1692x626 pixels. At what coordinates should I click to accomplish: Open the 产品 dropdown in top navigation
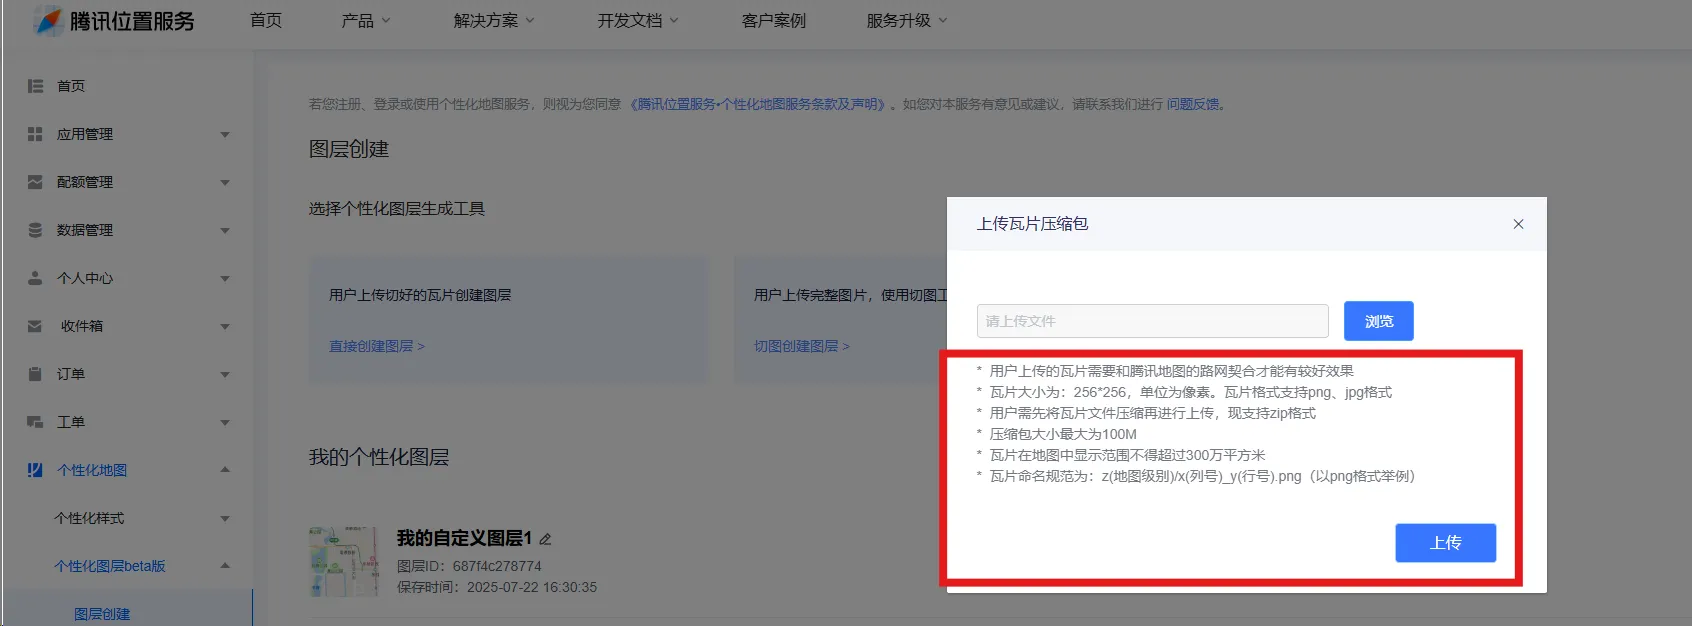point(365,21)
